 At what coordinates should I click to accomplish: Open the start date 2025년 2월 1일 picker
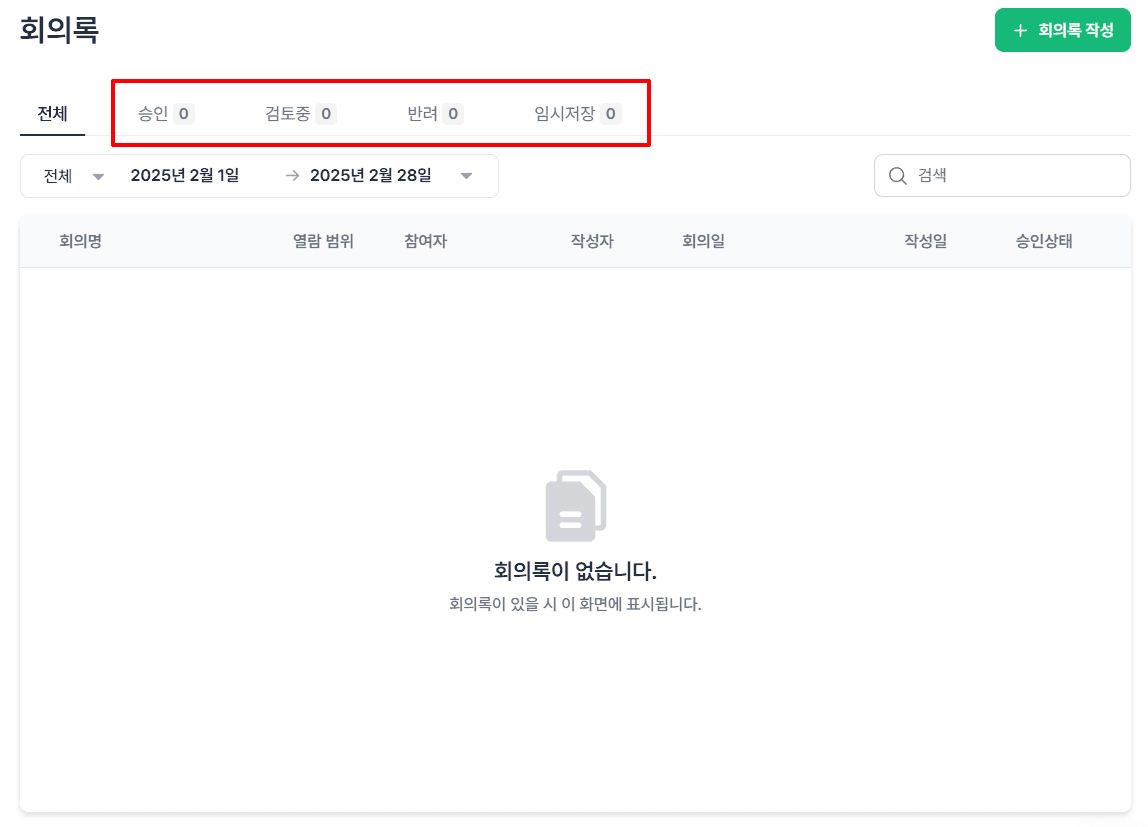coord(186,175)
